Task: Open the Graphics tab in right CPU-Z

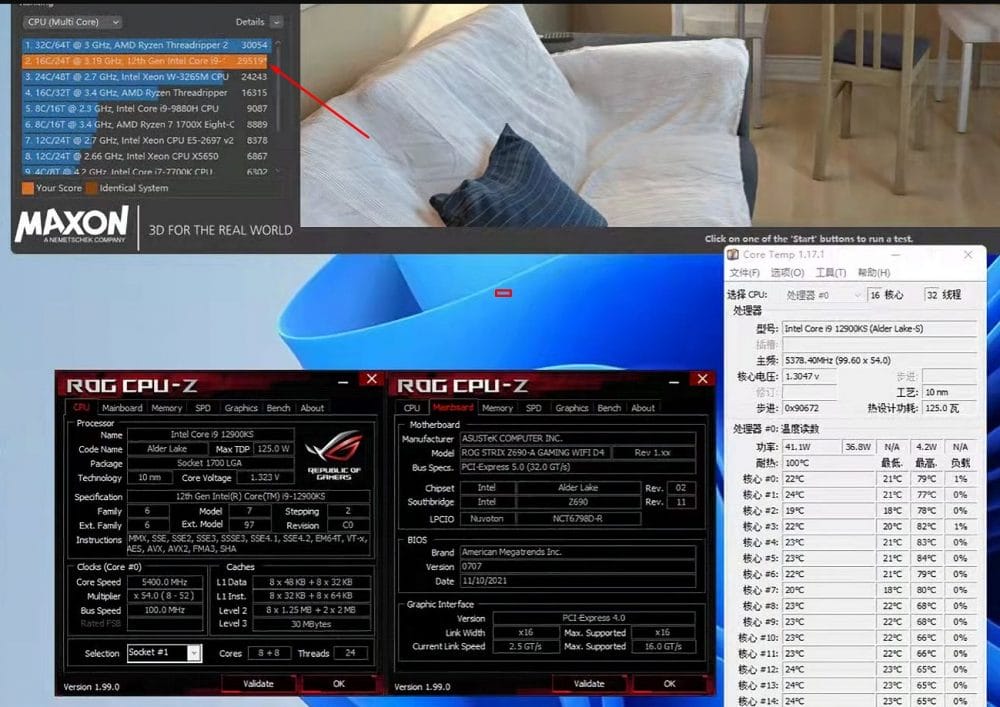Action: pyautogui.click(x=571, y=407)
